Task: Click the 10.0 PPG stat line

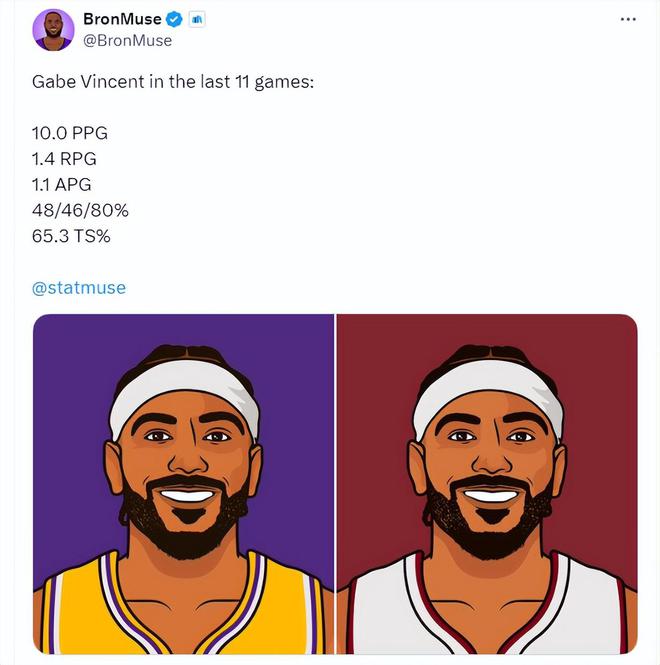Action: pos(70,133)
